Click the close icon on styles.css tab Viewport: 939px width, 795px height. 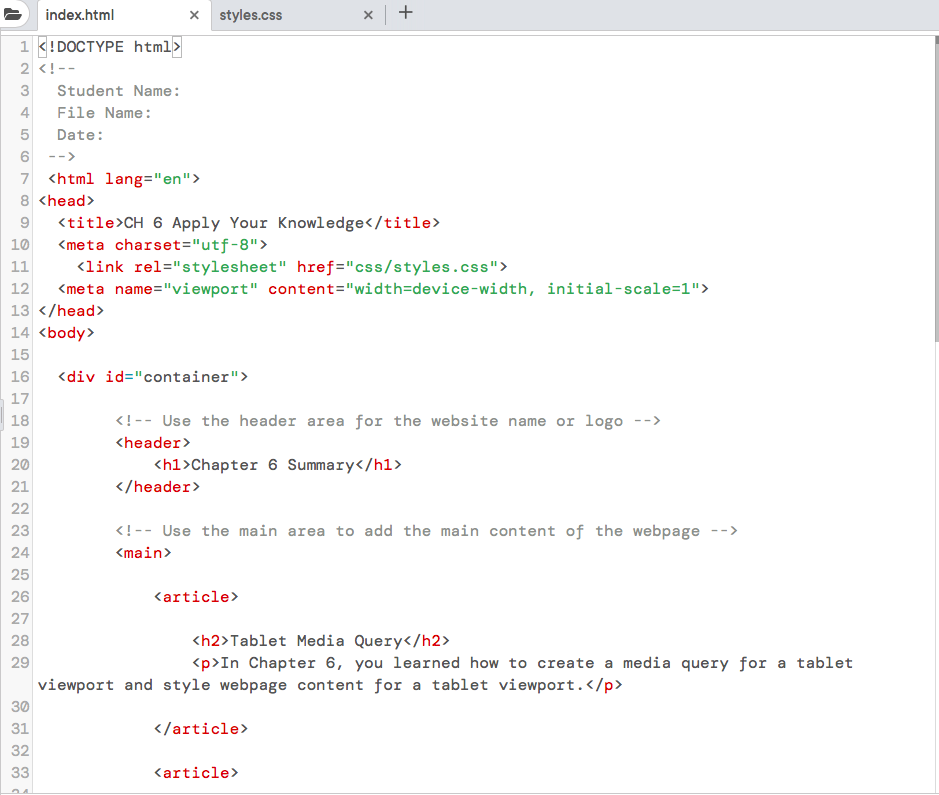pyautogui.click(x=368, y=15)
